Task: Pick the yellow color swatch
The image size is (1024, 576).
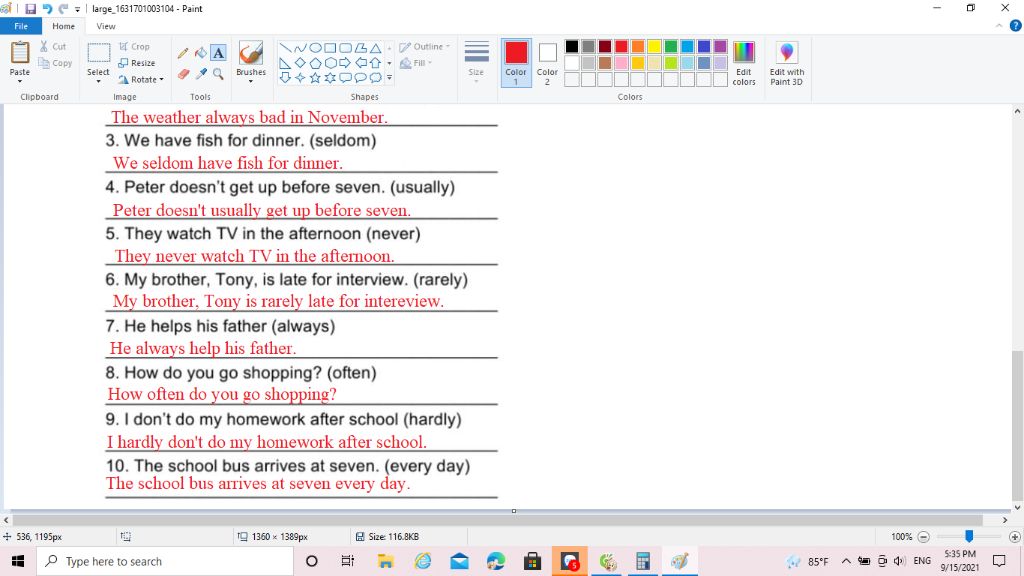Action: pyautogui.click(x=654, y=46)
